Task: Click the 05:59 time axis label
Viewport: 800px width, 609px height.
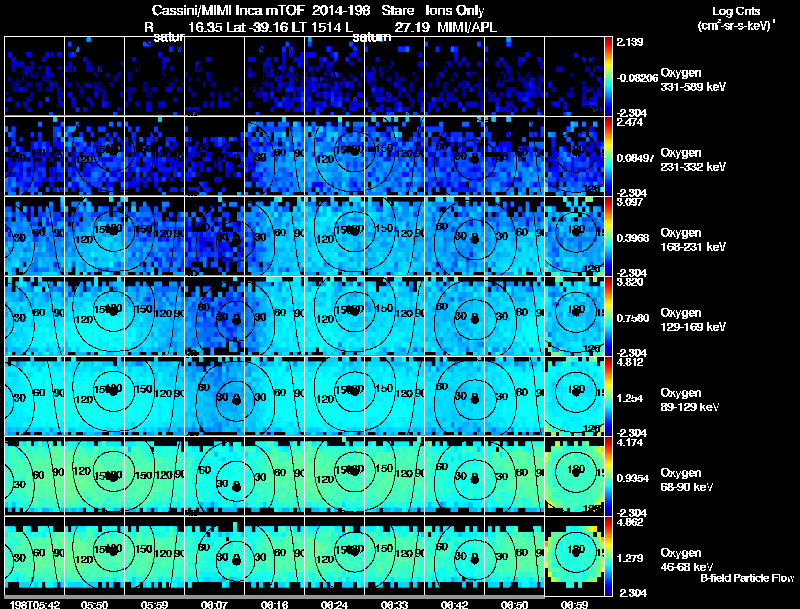Action: pyautogui.click(x=154, y=604)
